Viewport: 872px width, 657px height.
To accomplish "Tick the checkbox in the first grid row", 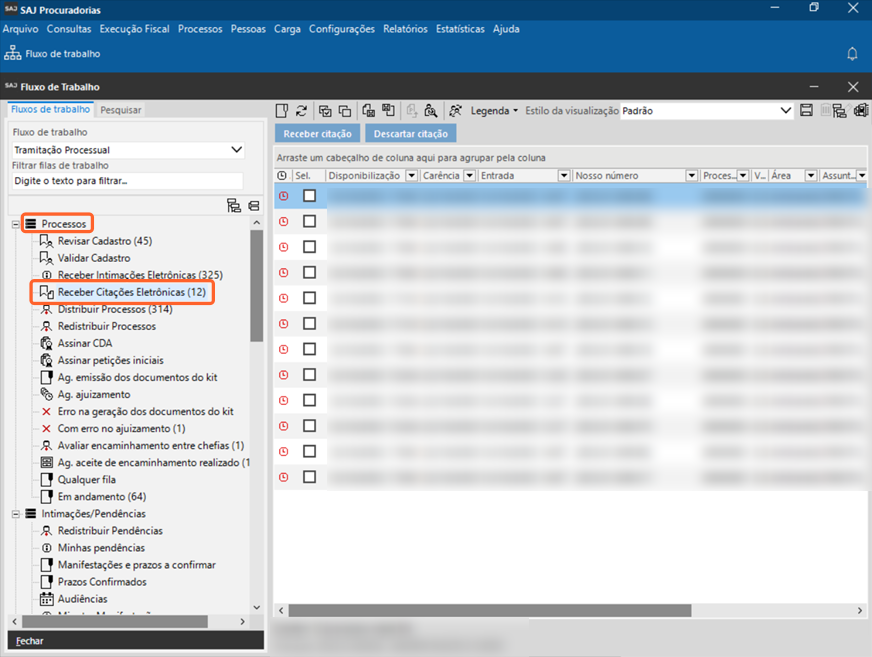I will click(310, 196).
